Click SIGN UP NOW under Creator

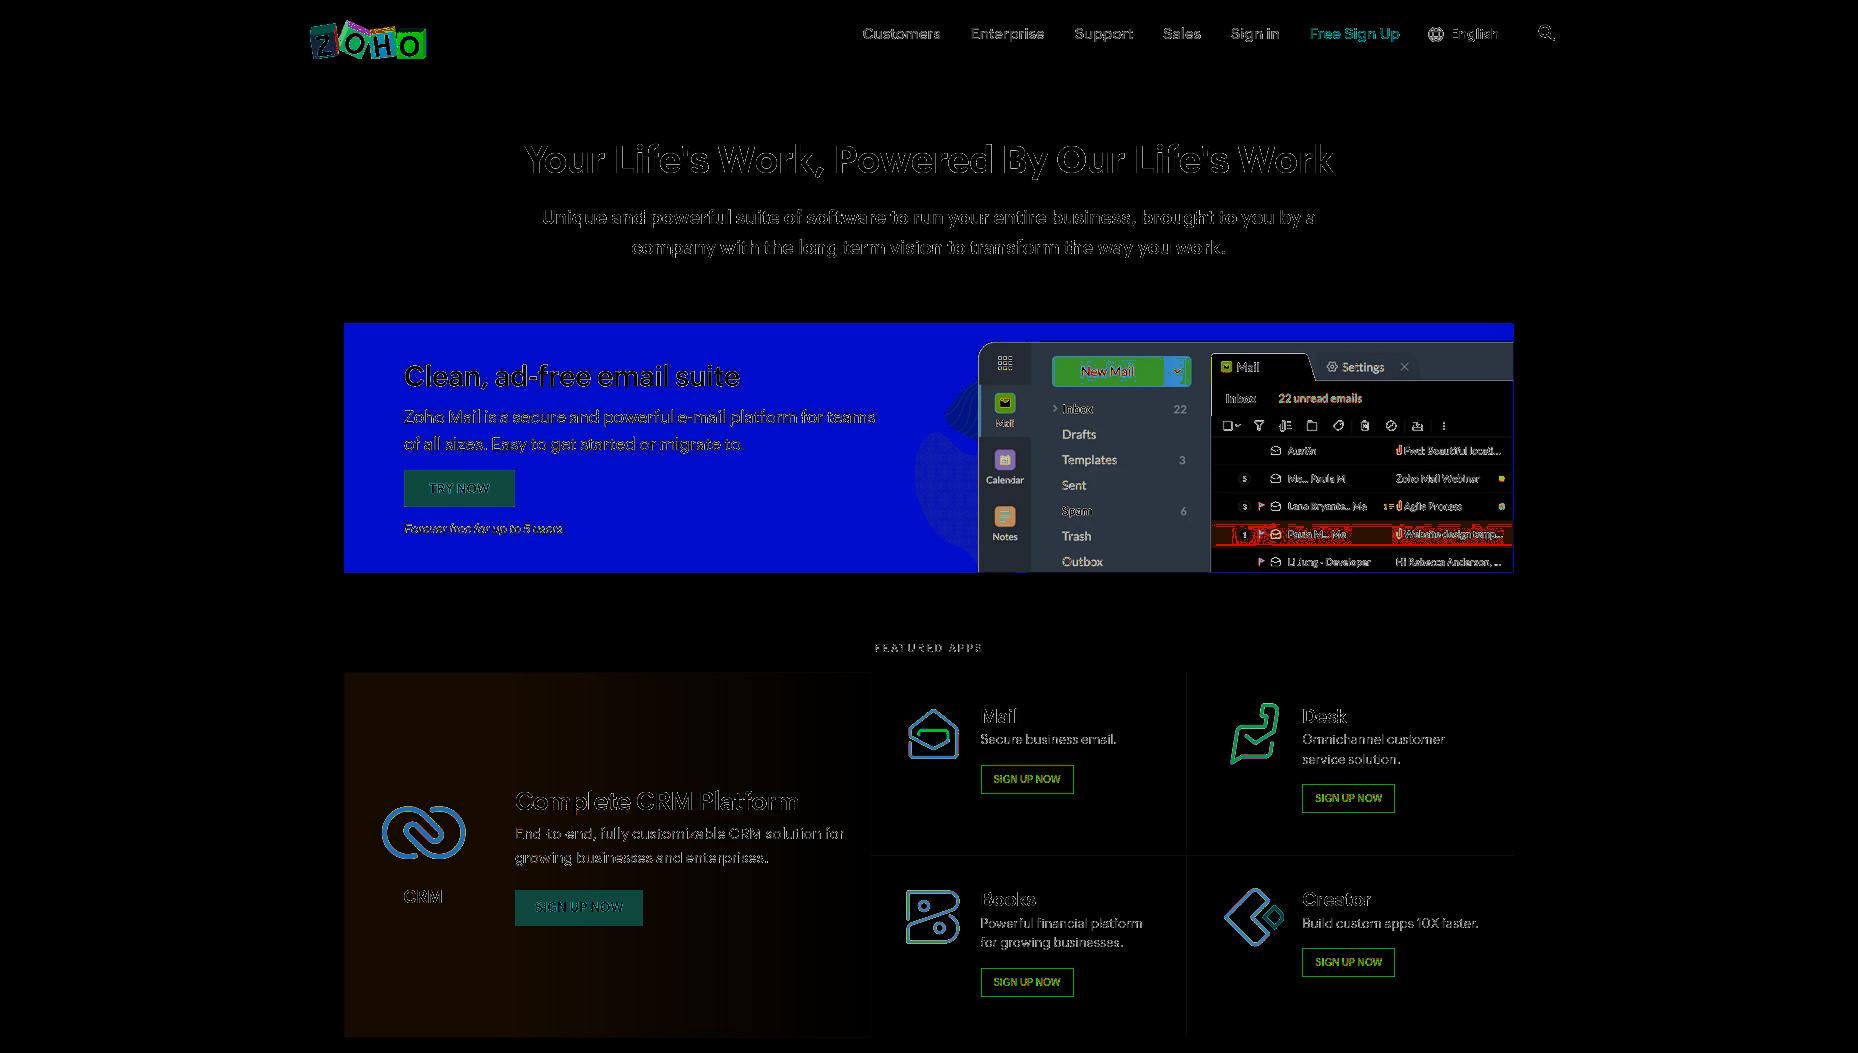click(1348, 962)
